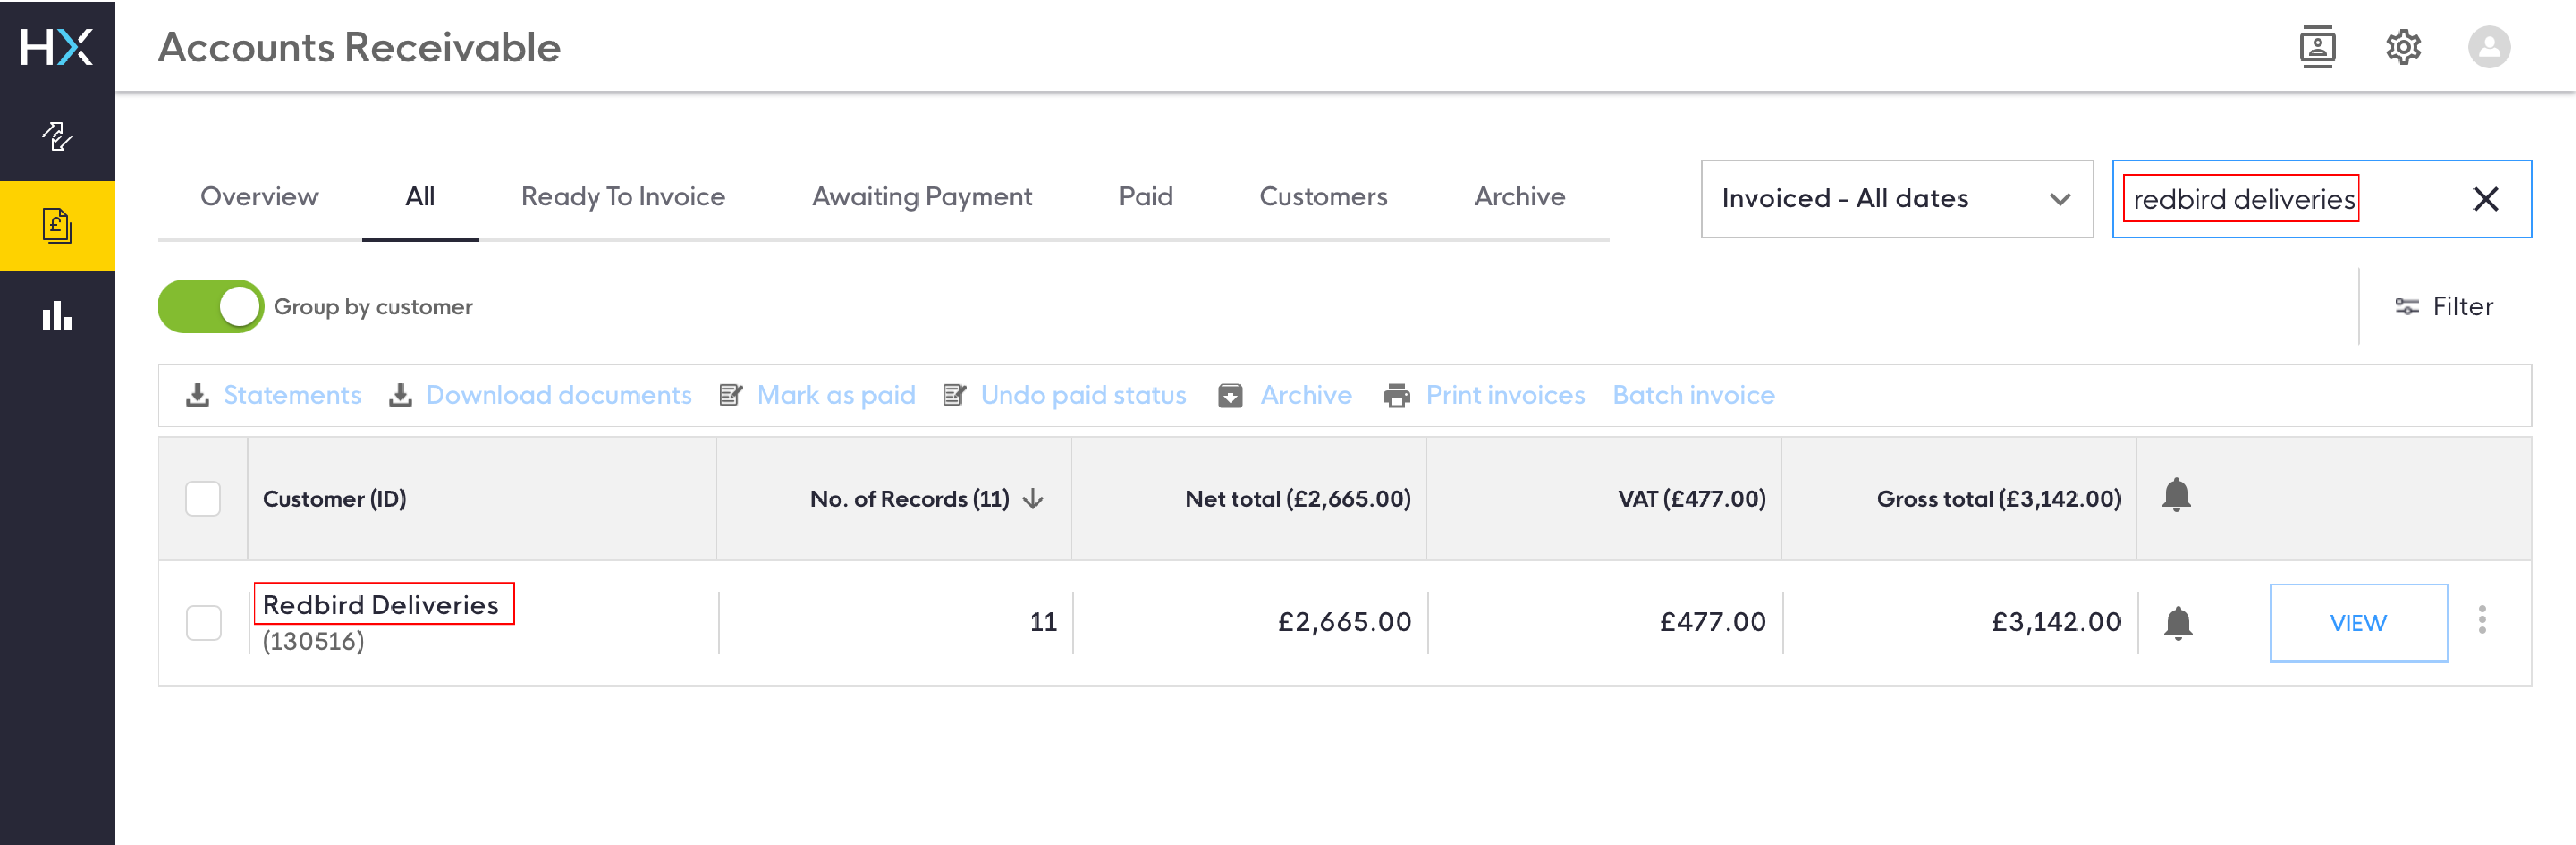Click the VIEW button for Redbird Deliveries
Screen dimensions: 2576x845
(2358, 622)
